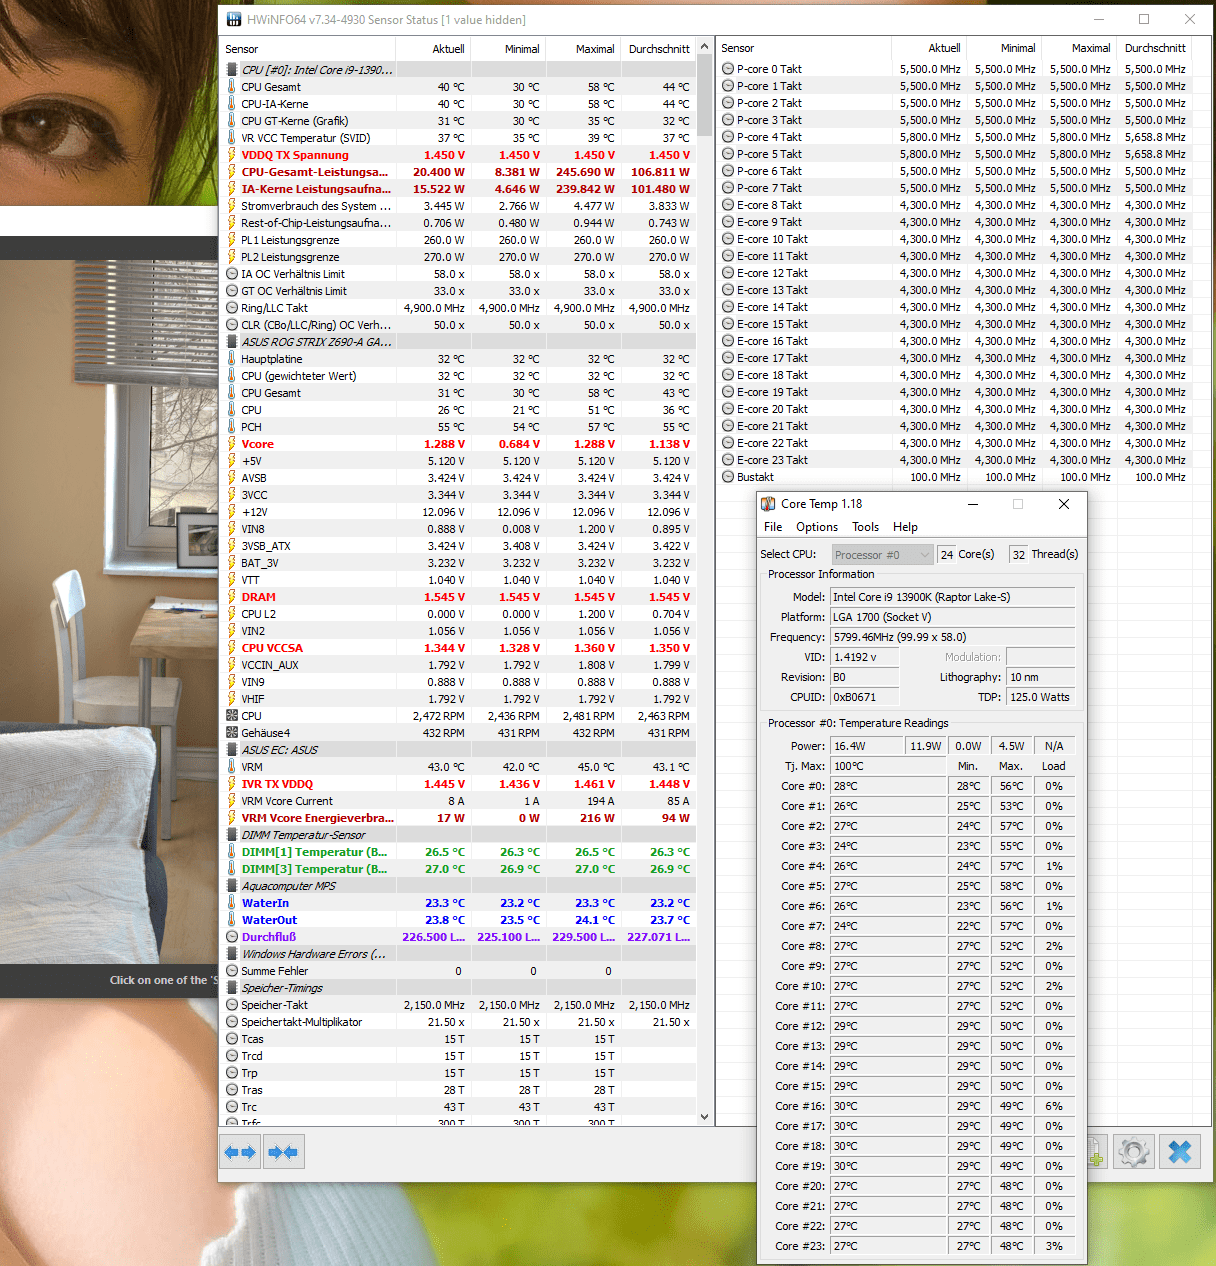Click thermometer icon beside PCH
The width and height of the screenshot is (1216, 1266).
point(232,427)
